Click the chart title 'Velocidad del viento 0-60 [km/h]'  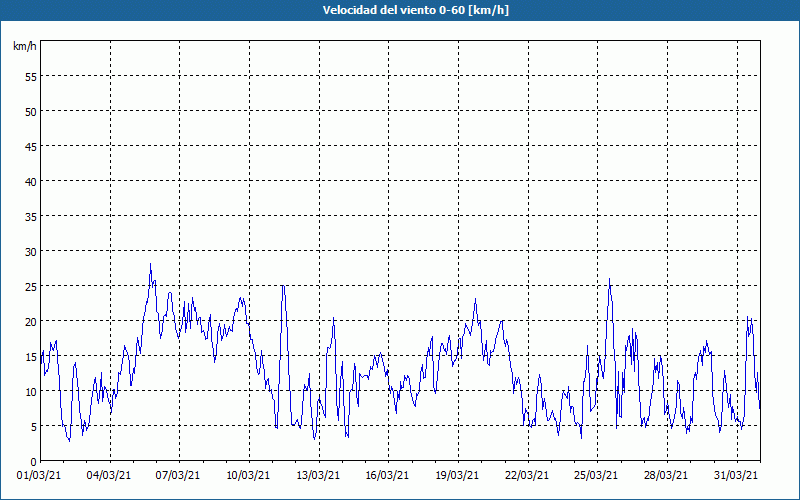(x=416, y=10)
